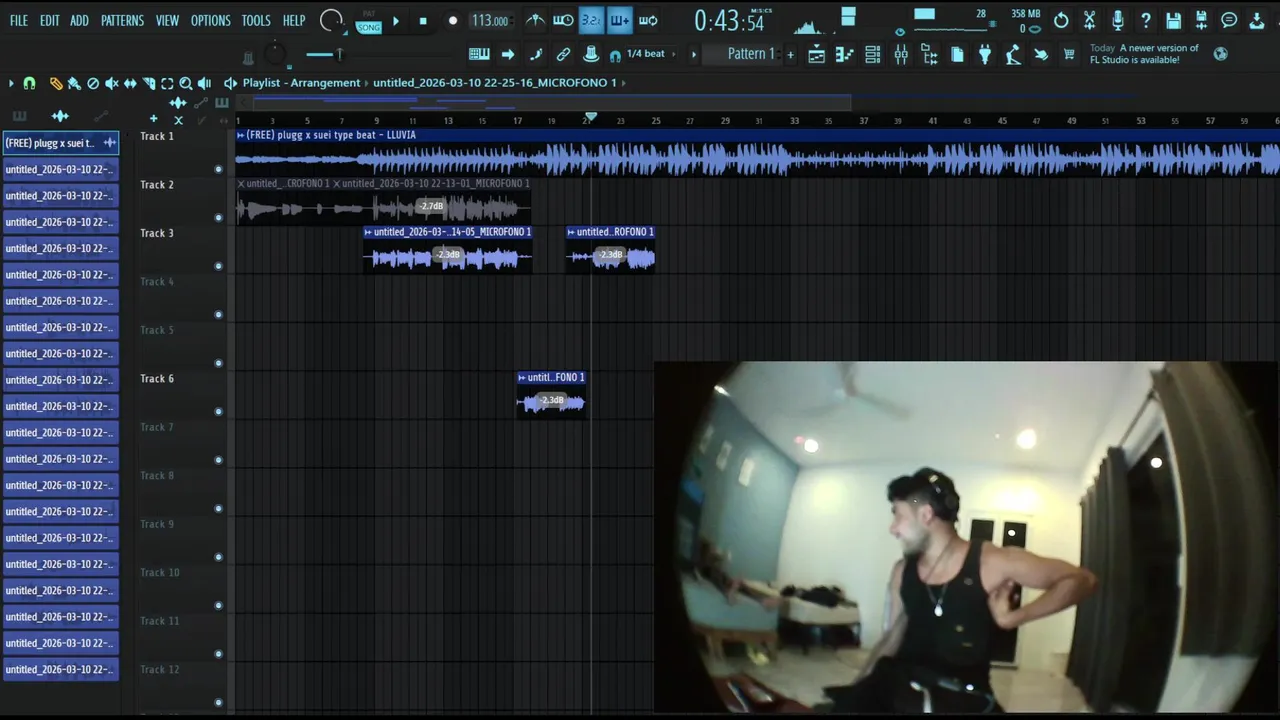The height and width of the screenshot is (720, 1280).
Task: Click the playlist horizontal scrollbar
Action: [x=550, y=102]
